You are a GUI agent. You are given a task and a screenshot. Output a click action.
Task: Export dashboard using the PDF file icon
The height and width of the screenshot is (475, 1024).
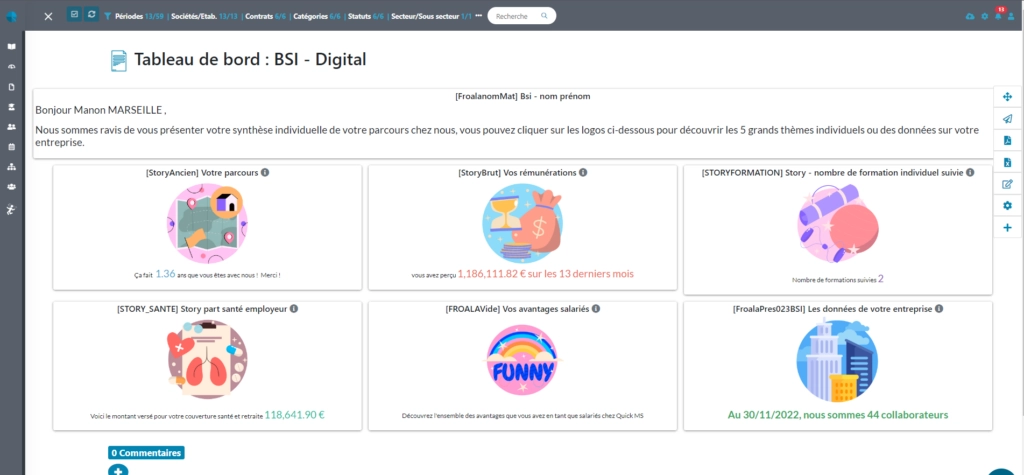[1007, 141]
